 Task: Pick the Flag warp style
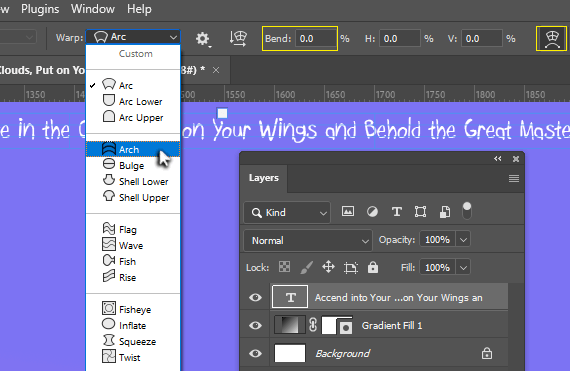point(133,229)
